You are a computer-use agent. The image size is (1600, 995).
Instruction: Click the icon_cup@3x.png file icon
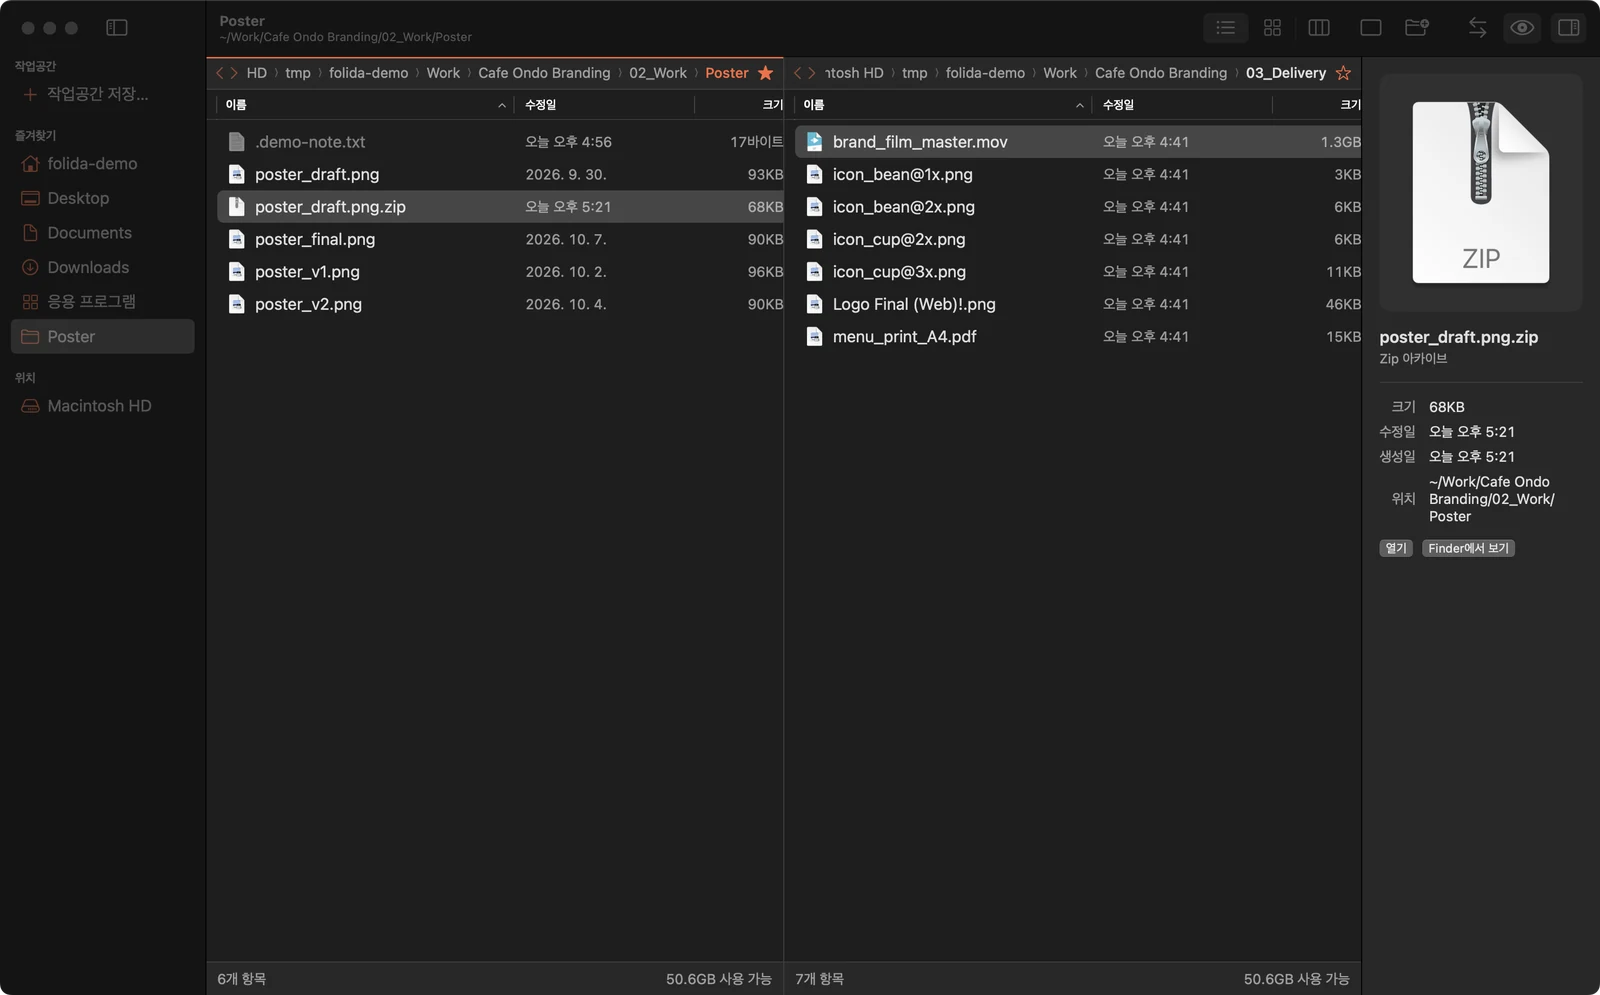click(x=814, y=272)
